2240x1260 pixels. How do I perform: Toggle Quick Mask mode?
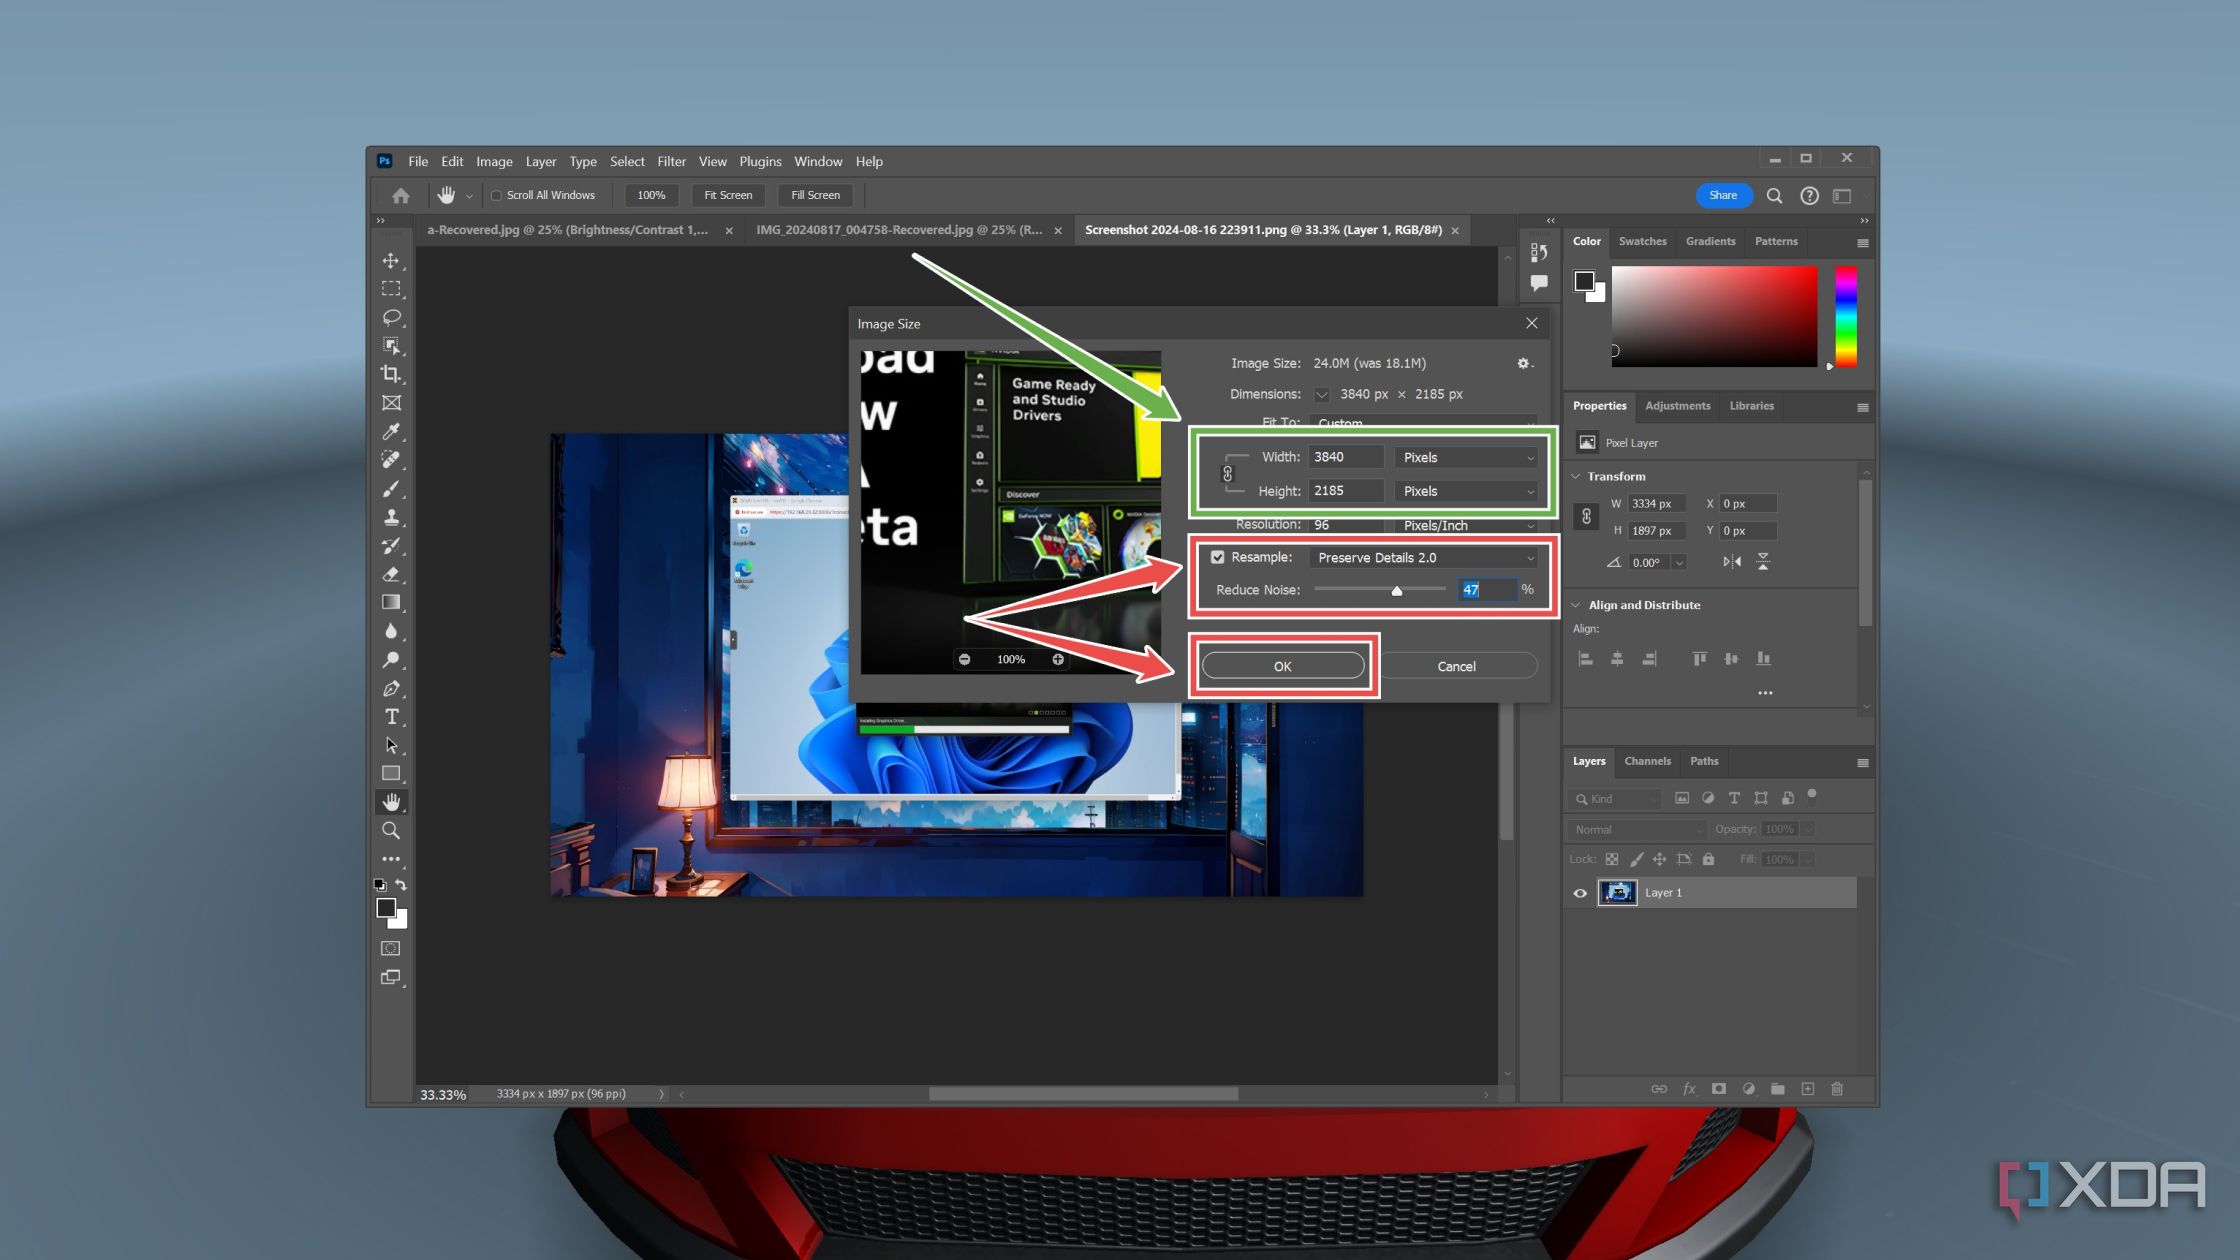coord(391,948)
